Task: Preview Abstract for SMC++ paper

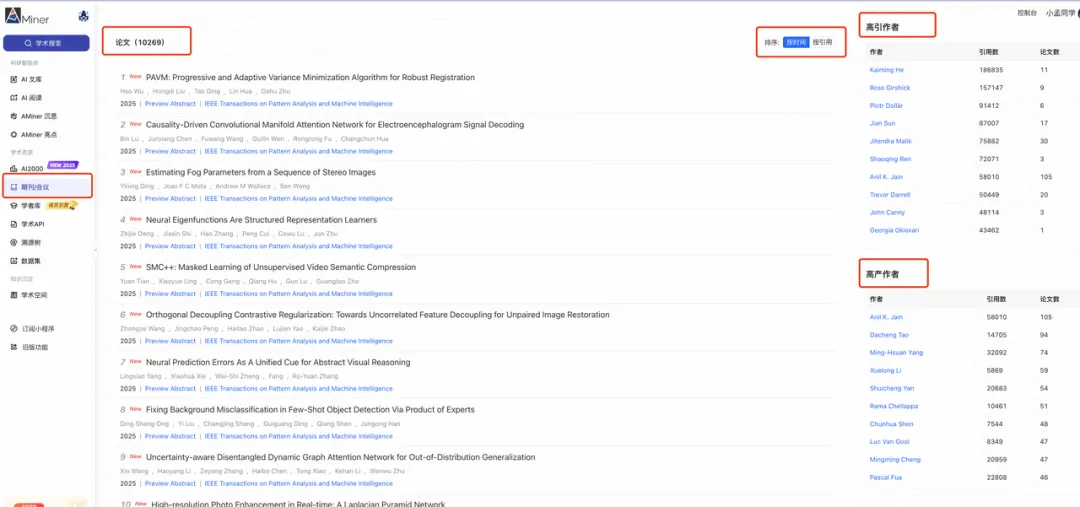Action: [170, 294]
